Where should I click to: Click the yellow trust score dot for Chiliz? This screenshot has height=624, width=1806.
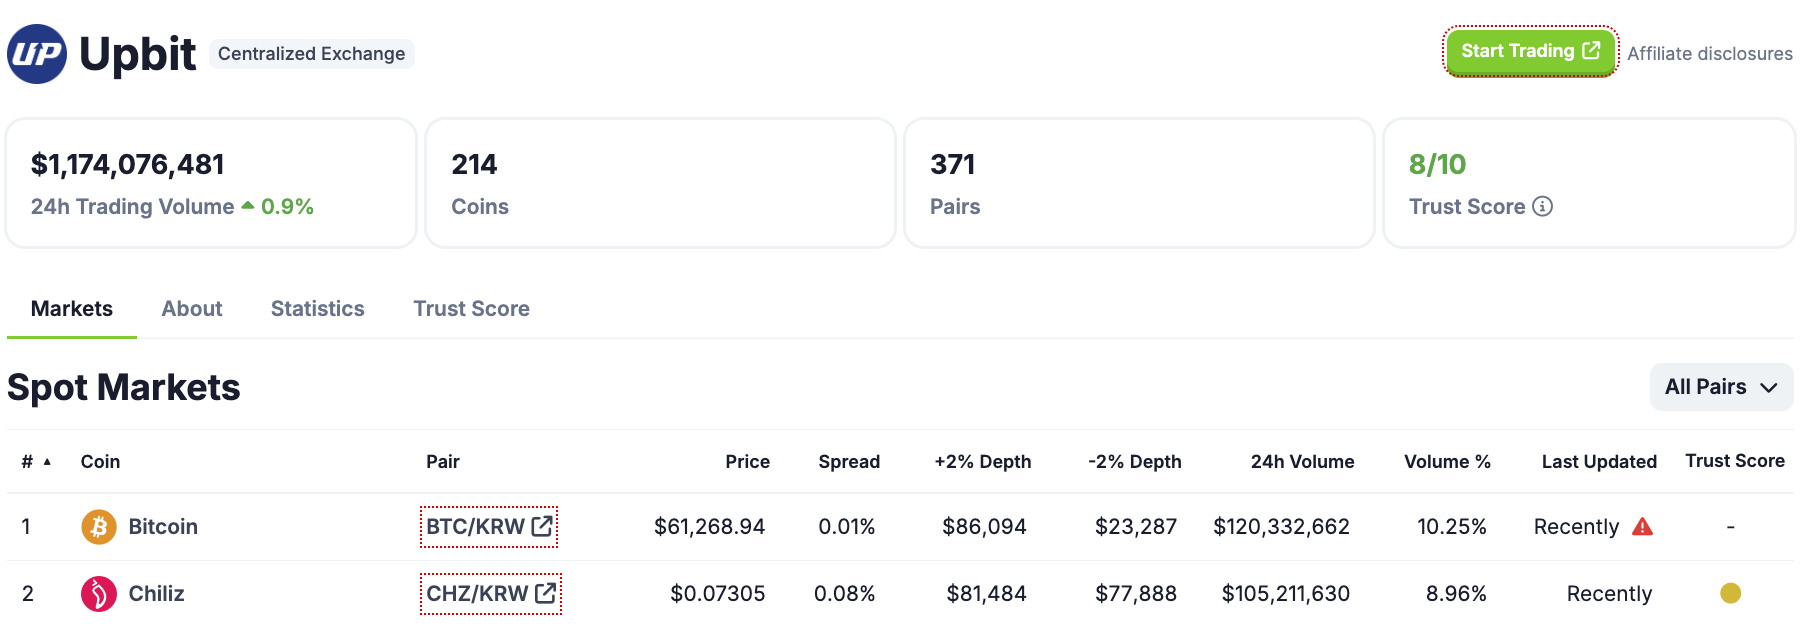pos(1731,593)
